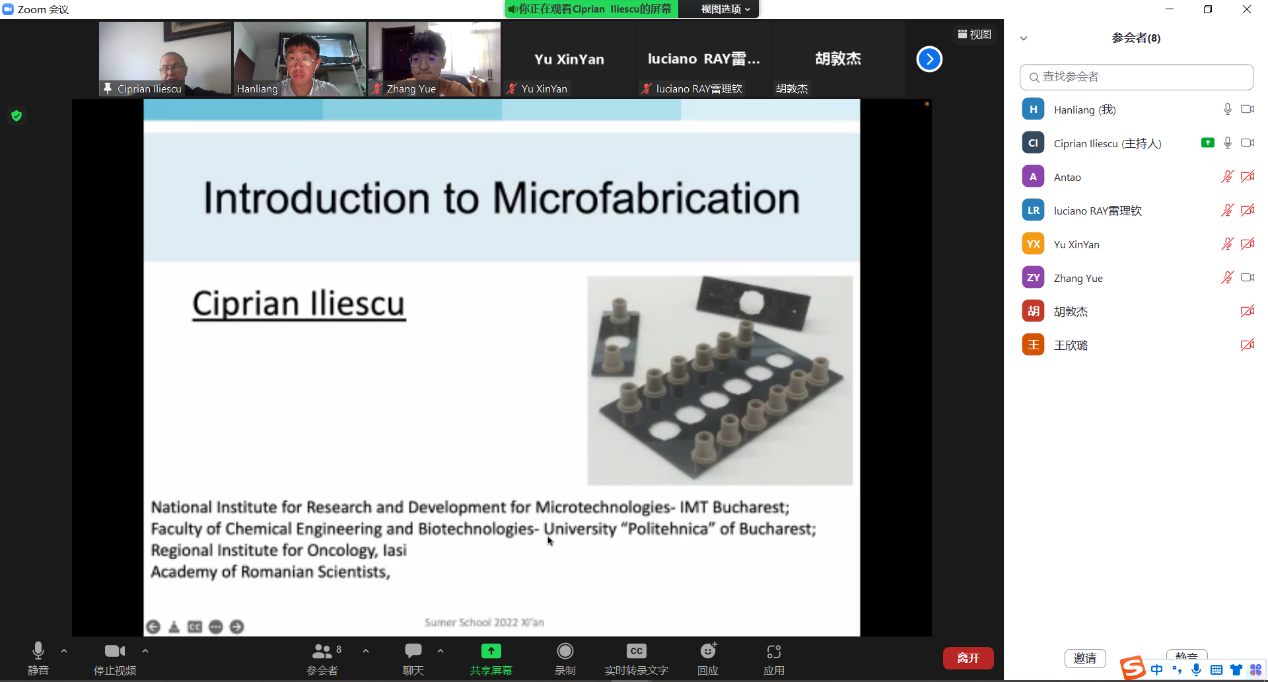This screenshot has width=1268, height=682.
Task: Click the share screen (共享屏幕) icon
Action: point(491,651)
